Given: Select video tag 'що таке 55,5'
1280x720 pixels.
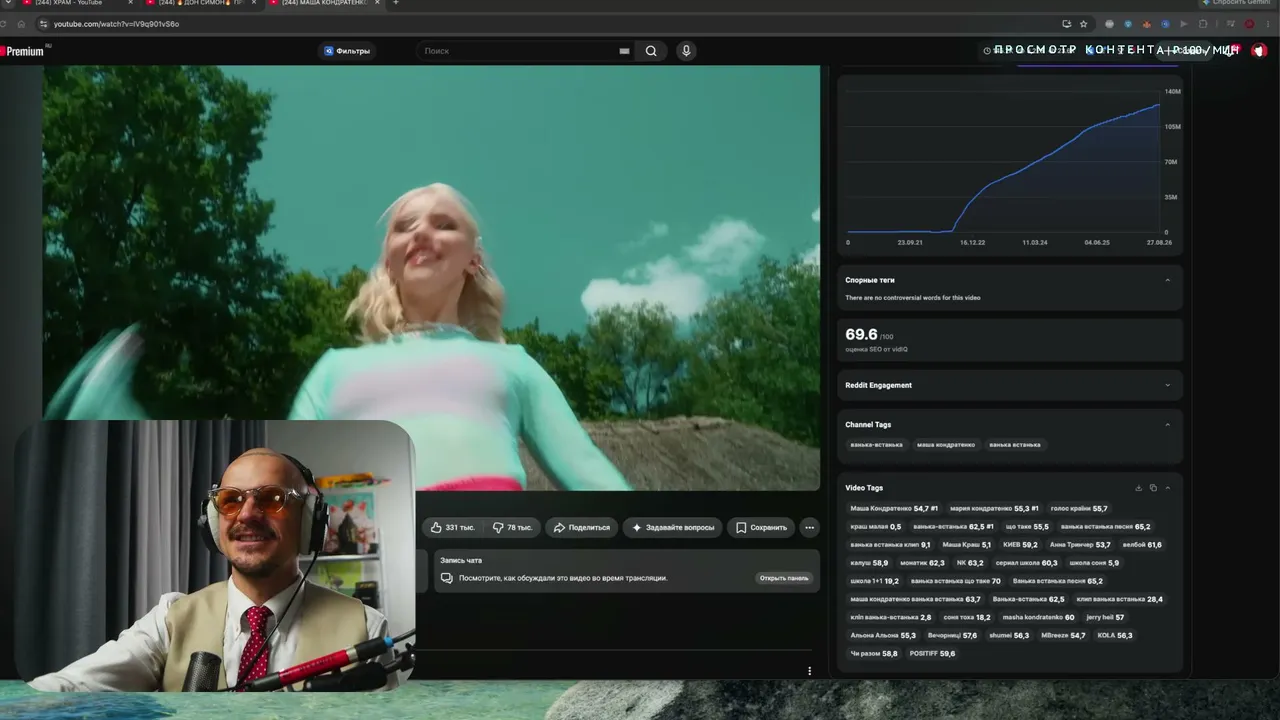Looking at the screenshot, I should [x=1027, y=526].
